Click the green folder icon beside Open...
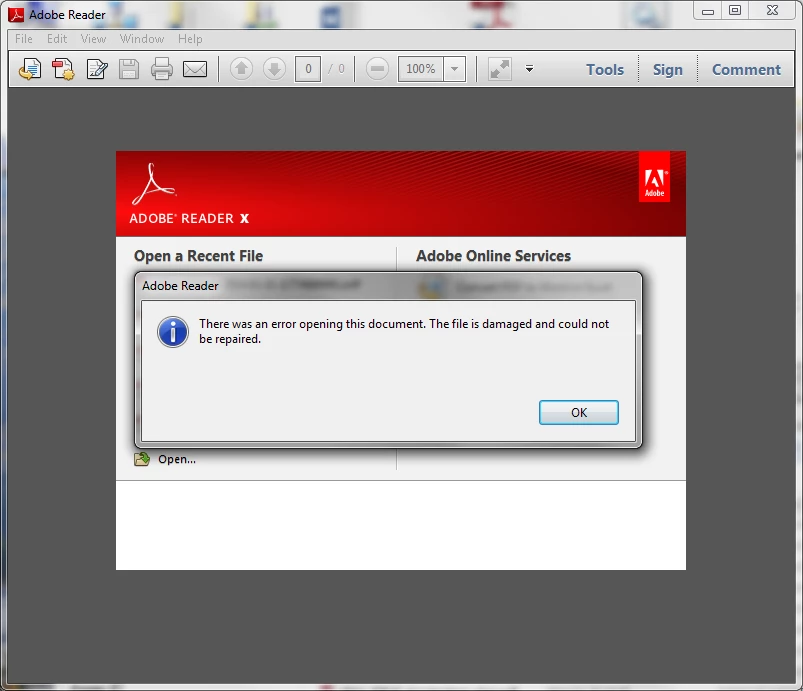 (142, 459)
